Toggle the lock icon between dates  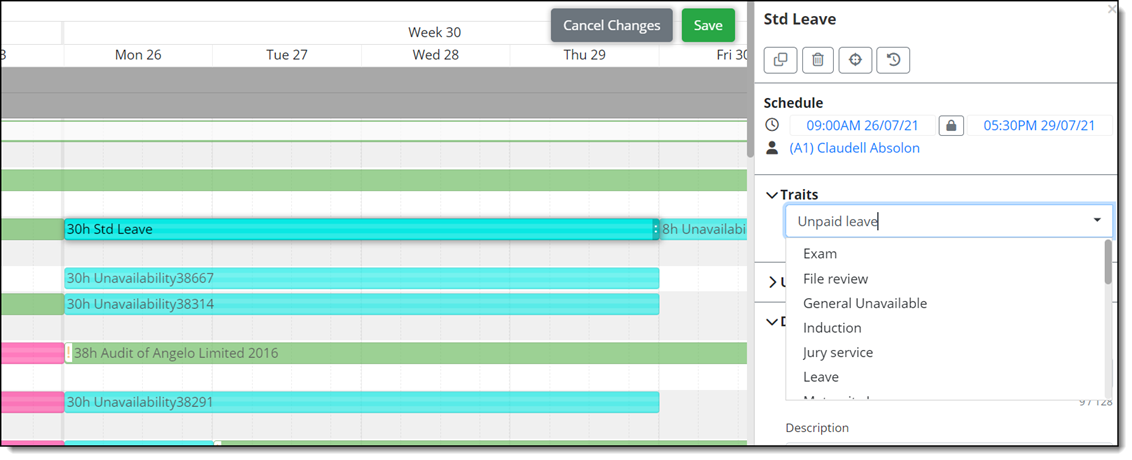click(x=951, y=126)
